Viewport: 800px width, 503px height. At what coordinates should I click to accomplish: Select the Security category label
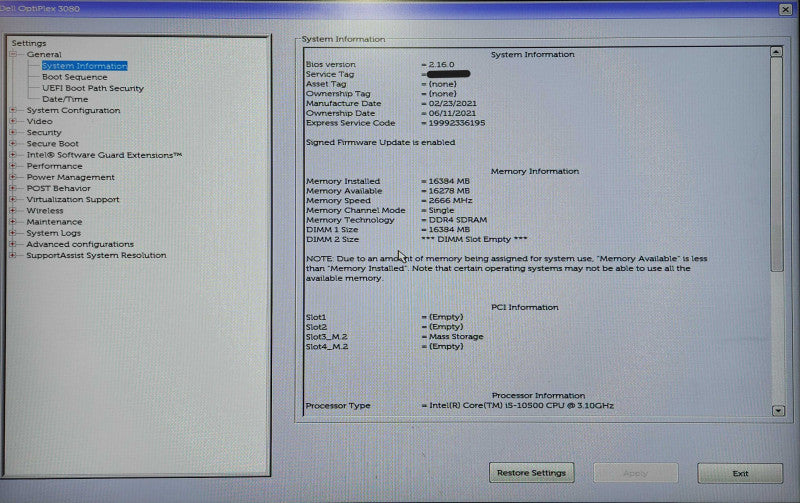coord(44,133)
